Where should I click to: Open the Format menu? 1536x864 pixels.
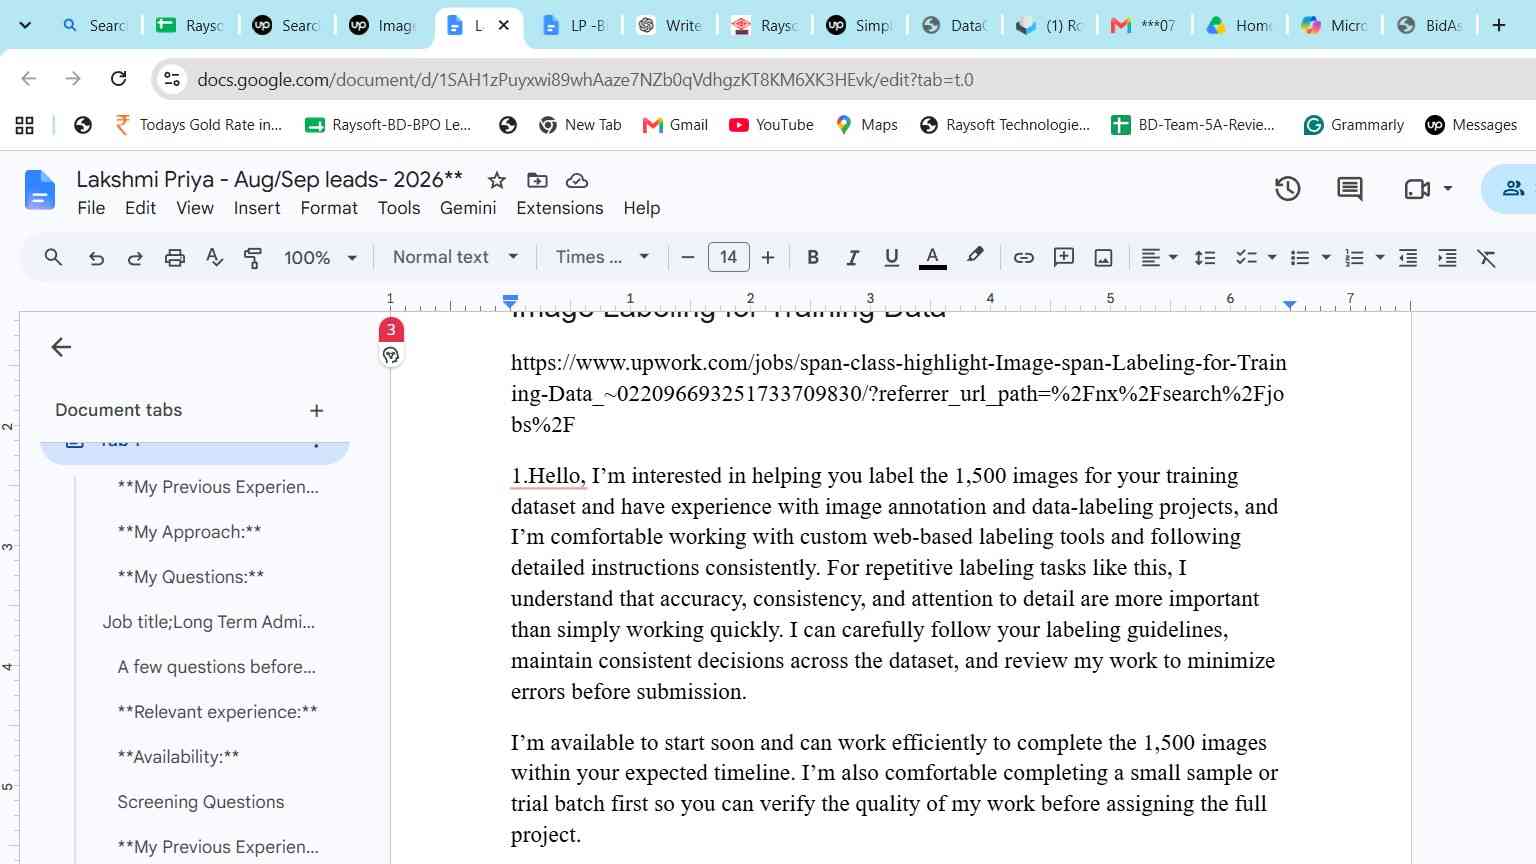tap(328, 208)
